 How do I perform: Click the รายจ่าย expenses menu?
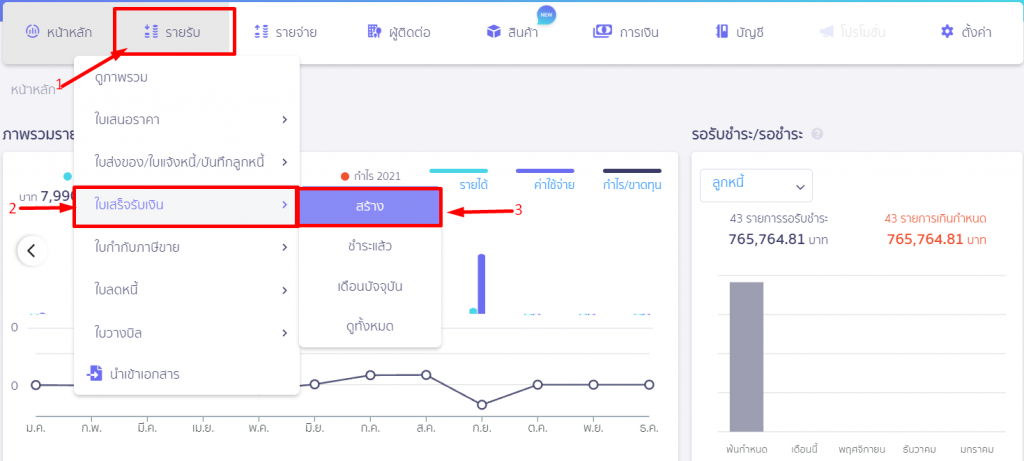[285, 32]
